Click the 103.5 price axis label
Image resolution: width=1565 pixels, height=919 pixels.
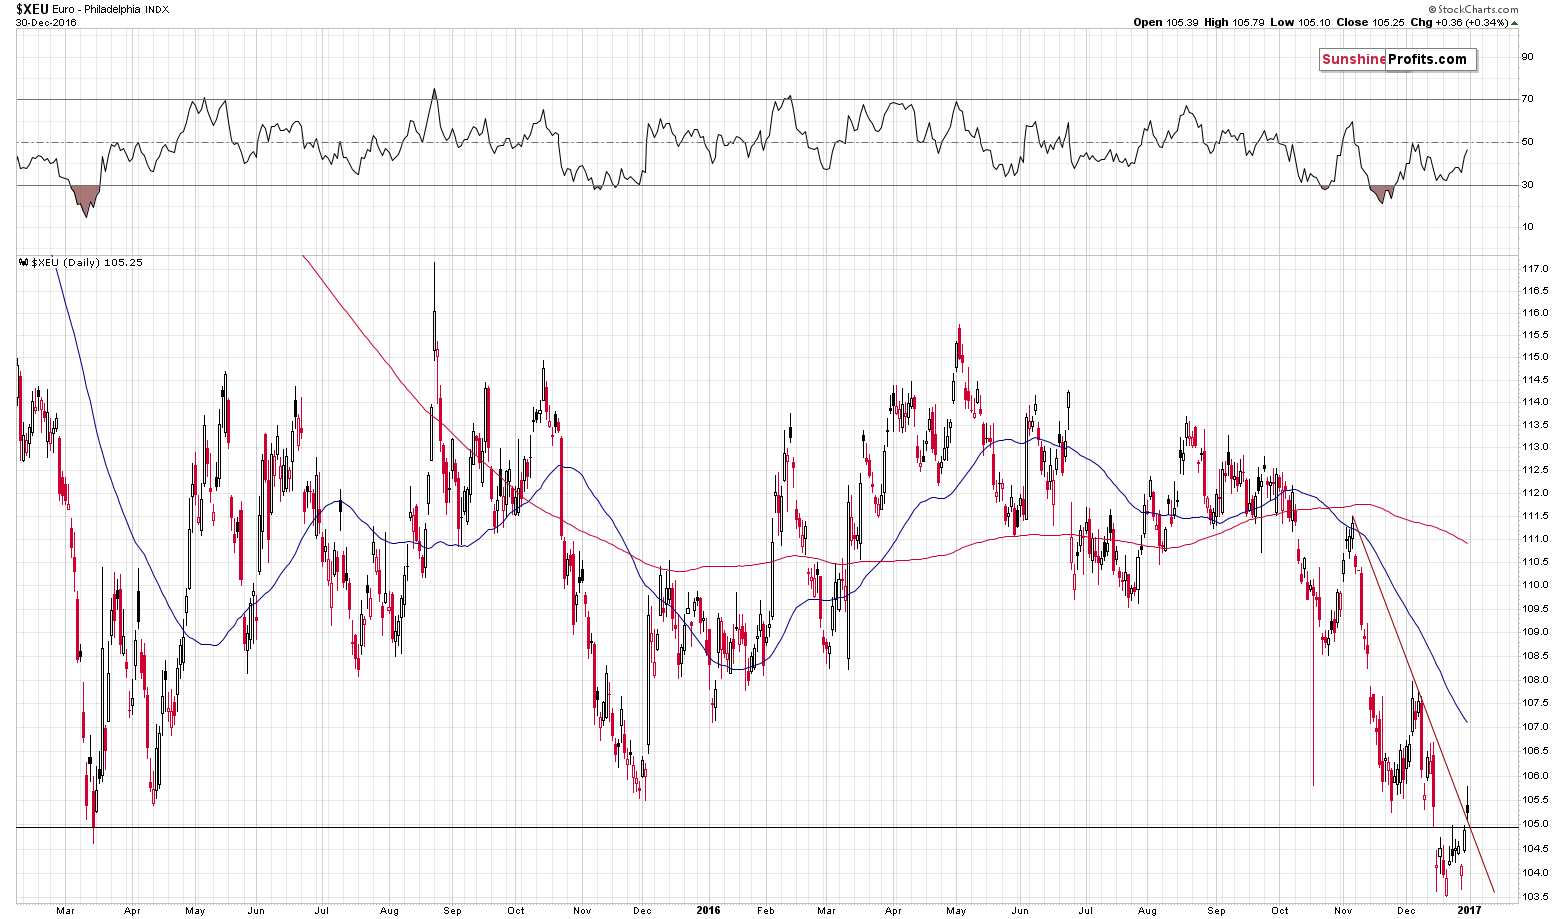pos(1536,897)
